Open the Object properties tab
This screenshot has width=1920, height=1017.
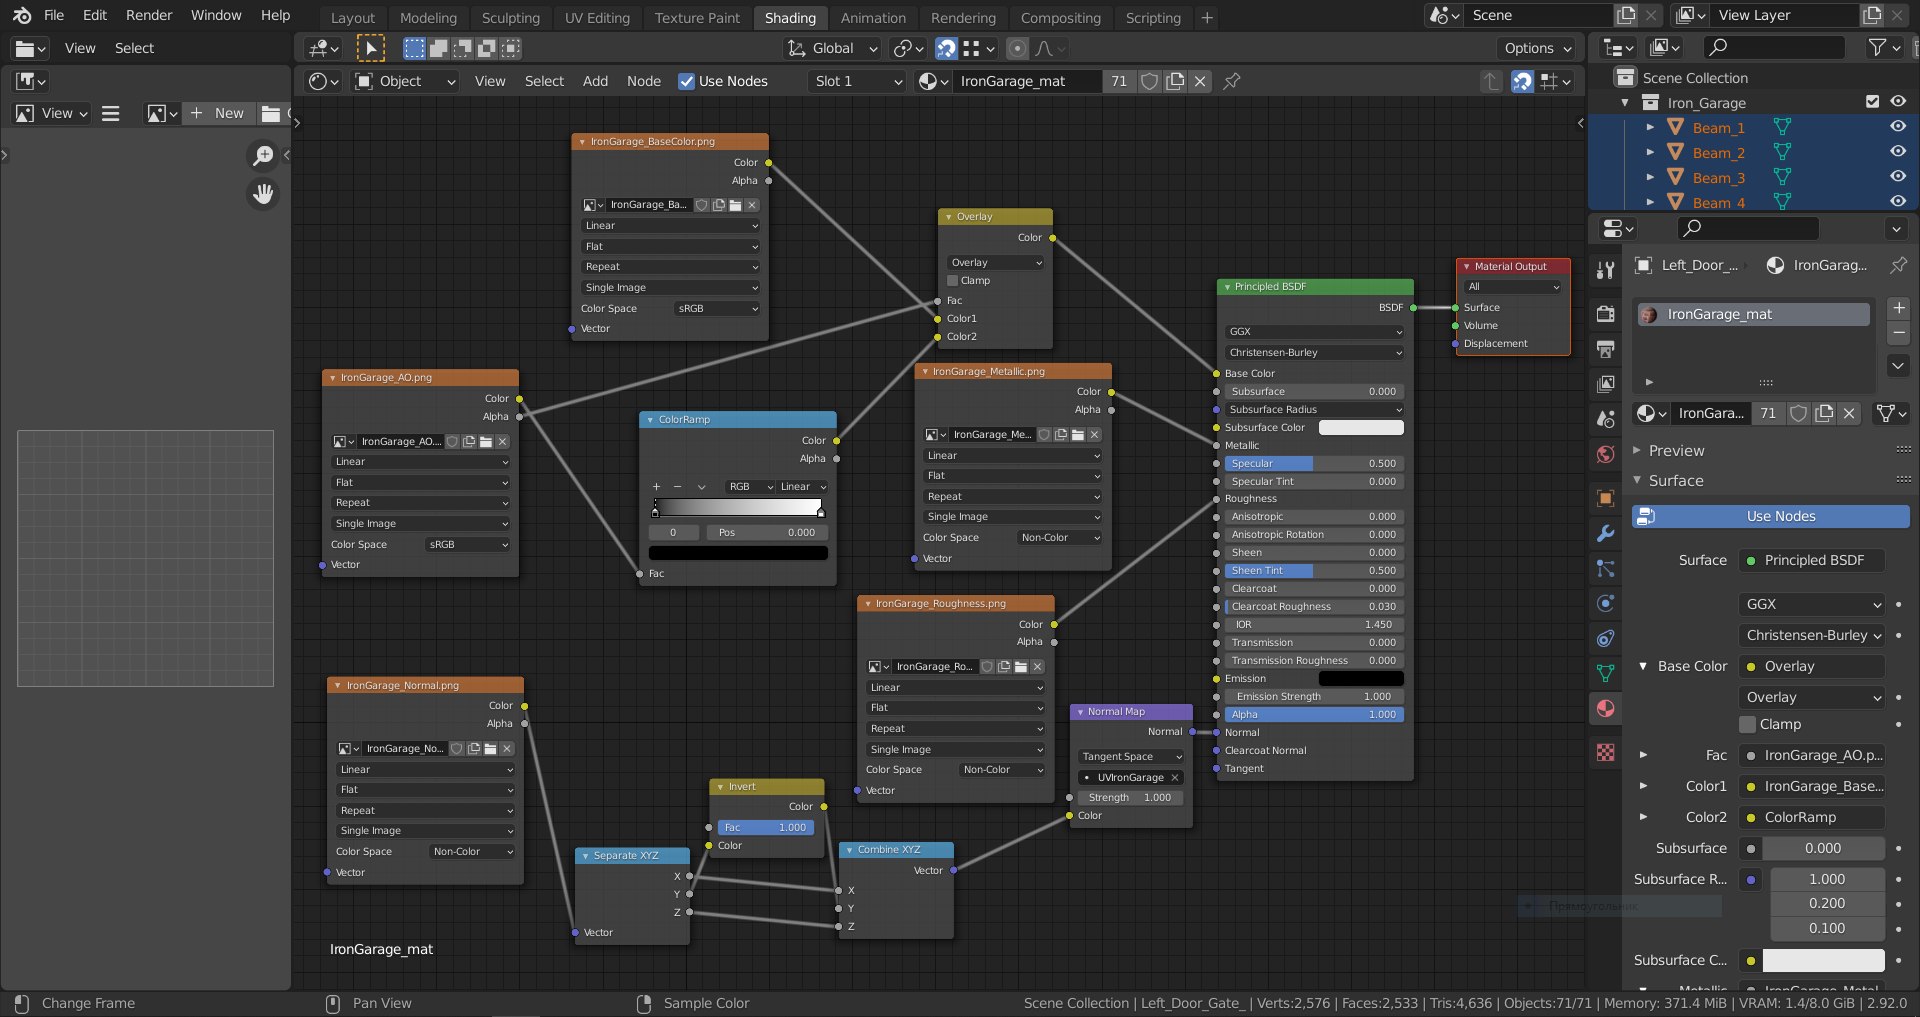click(1605, 498)
